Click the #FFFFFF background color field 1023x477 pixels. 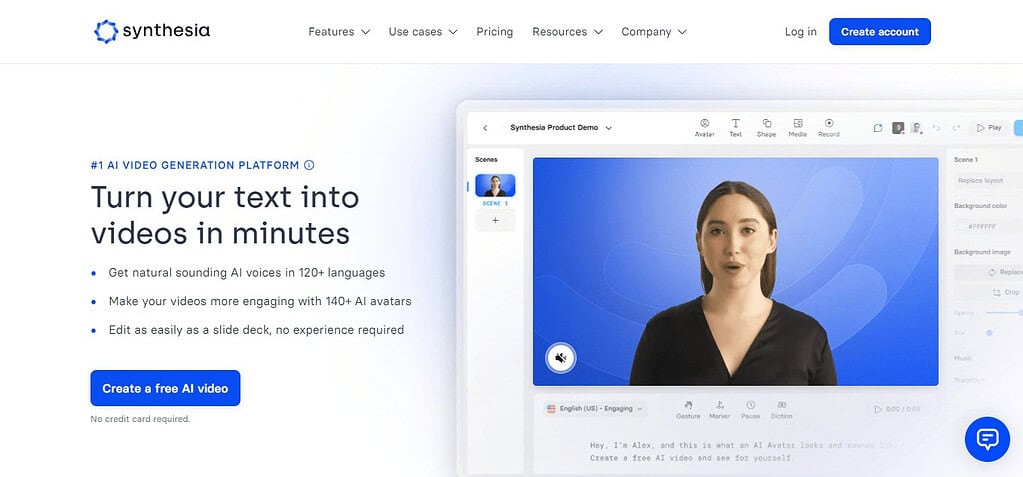[988, 226]
